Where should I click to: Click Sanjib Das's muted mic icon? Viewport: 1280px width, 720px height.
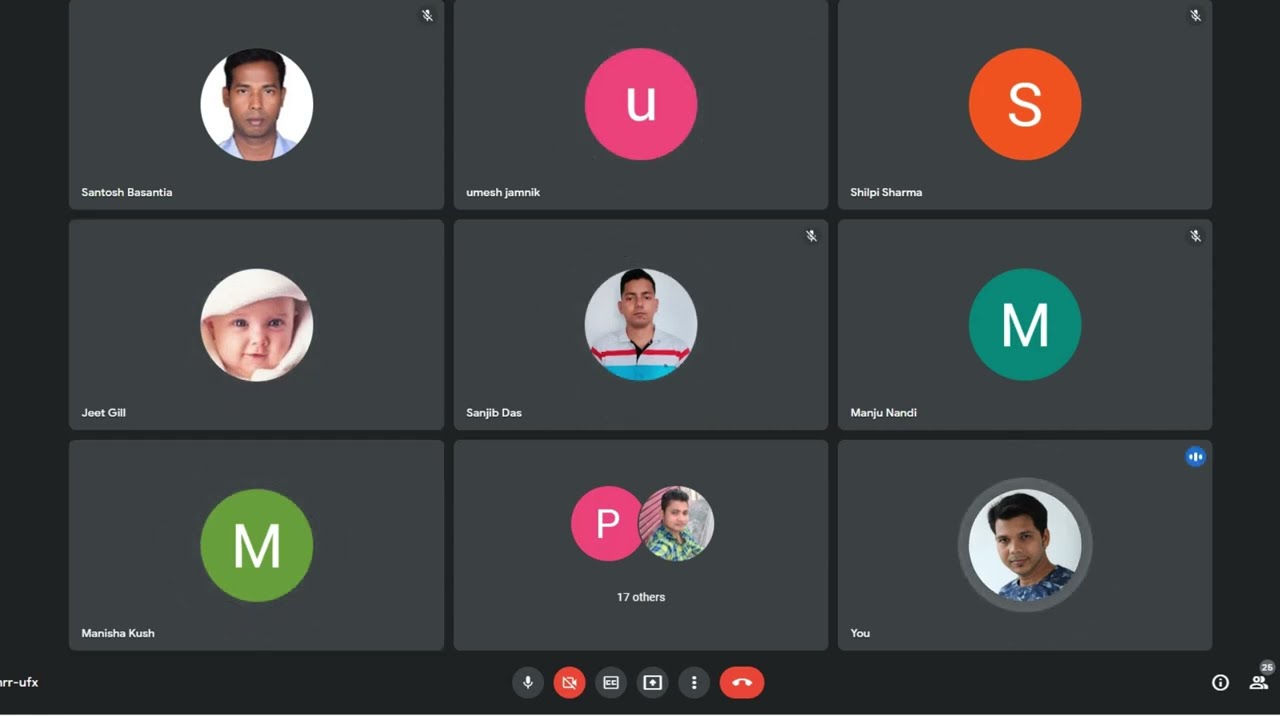pyautogui.click(x=811, y=236)
